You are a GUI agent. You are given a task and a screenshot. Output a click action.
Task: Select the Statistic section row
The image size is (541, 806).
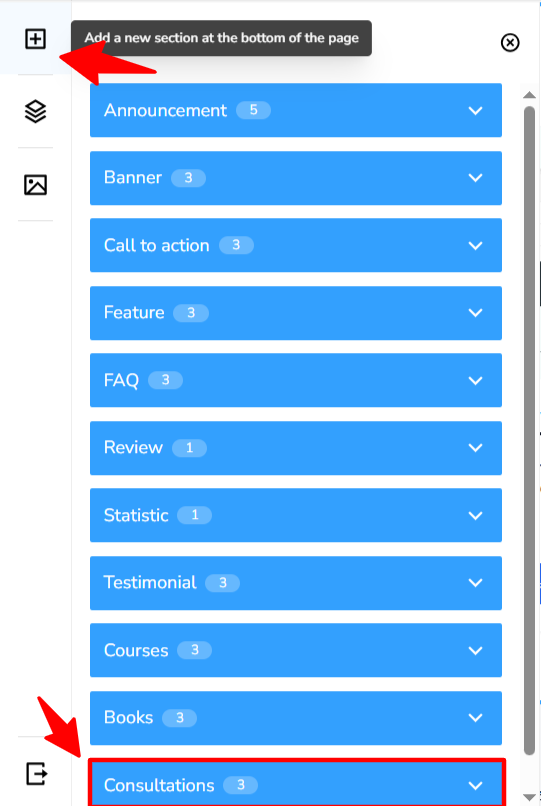(x=296, y=515)
